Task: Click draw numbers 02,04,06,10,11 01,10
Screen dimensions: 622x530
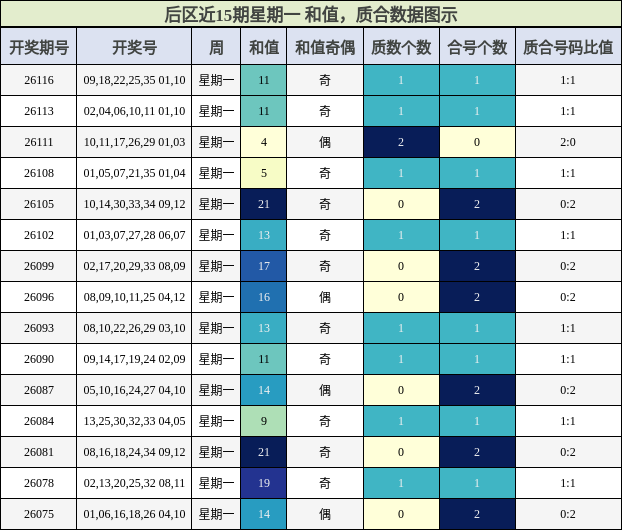Action: 134,111
